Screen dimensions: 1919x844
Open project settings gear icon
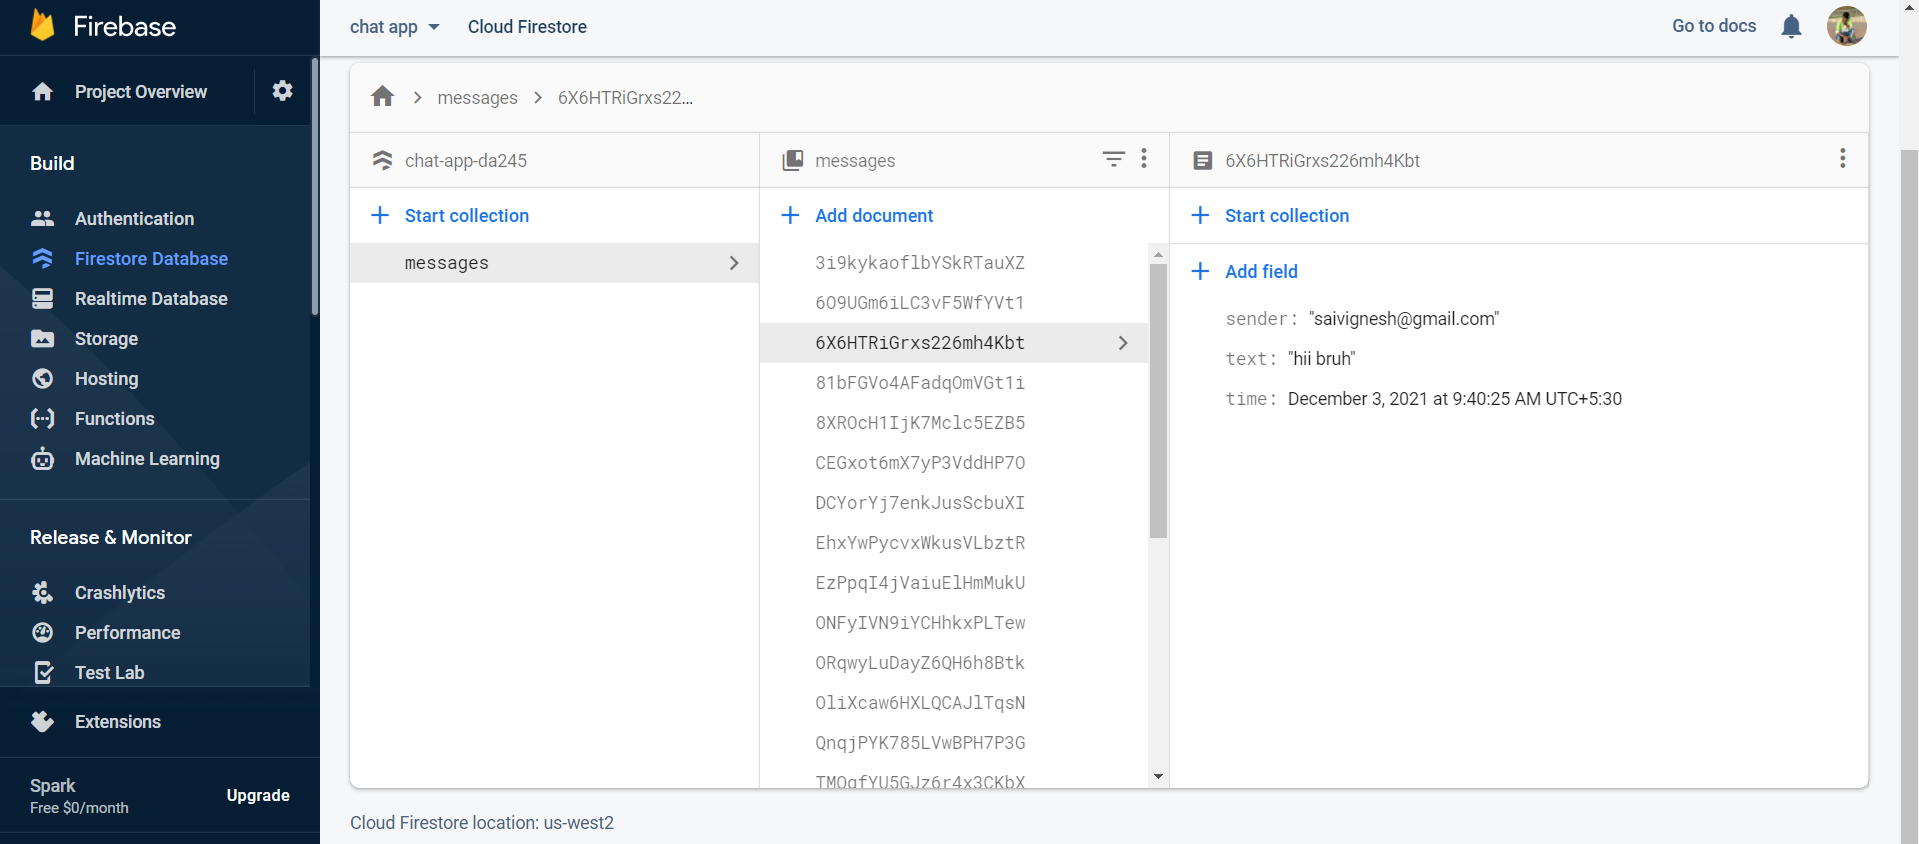point(283,91)
